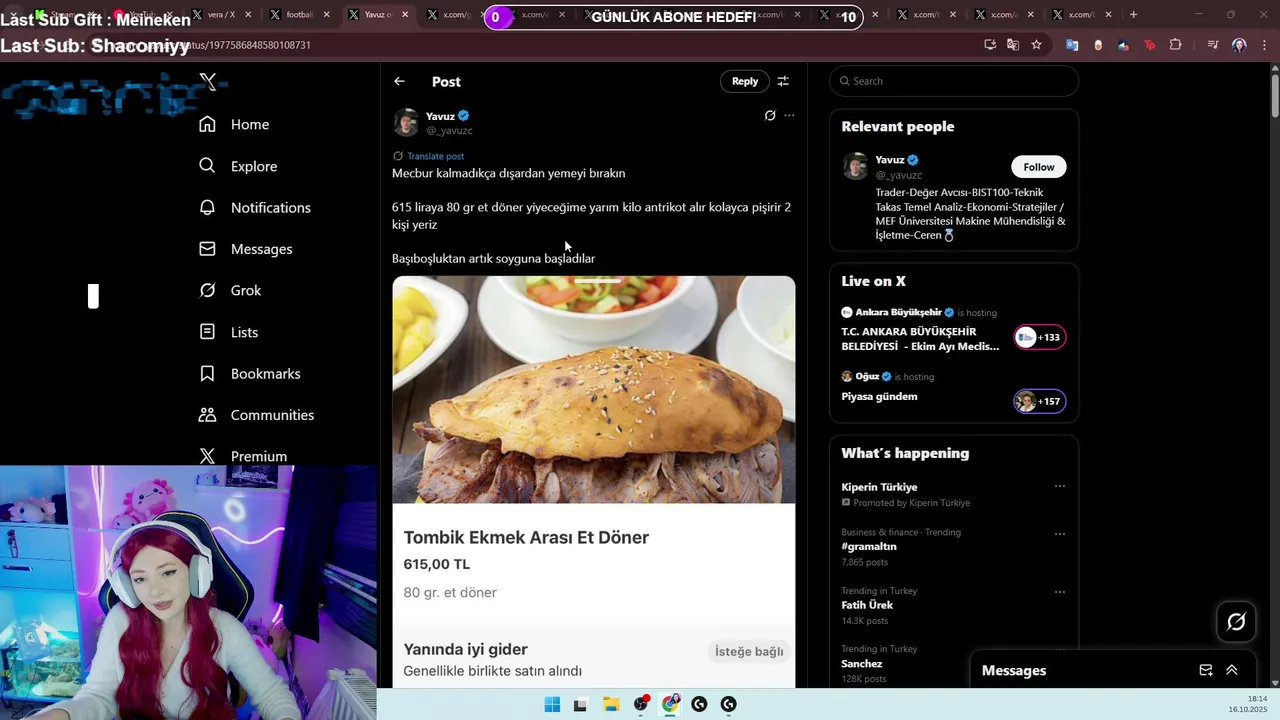Image resolution: width=1280 pixels, height=720 pixels.
Task: Click new message icon in Messages drawer
Action: point(1206,670)
